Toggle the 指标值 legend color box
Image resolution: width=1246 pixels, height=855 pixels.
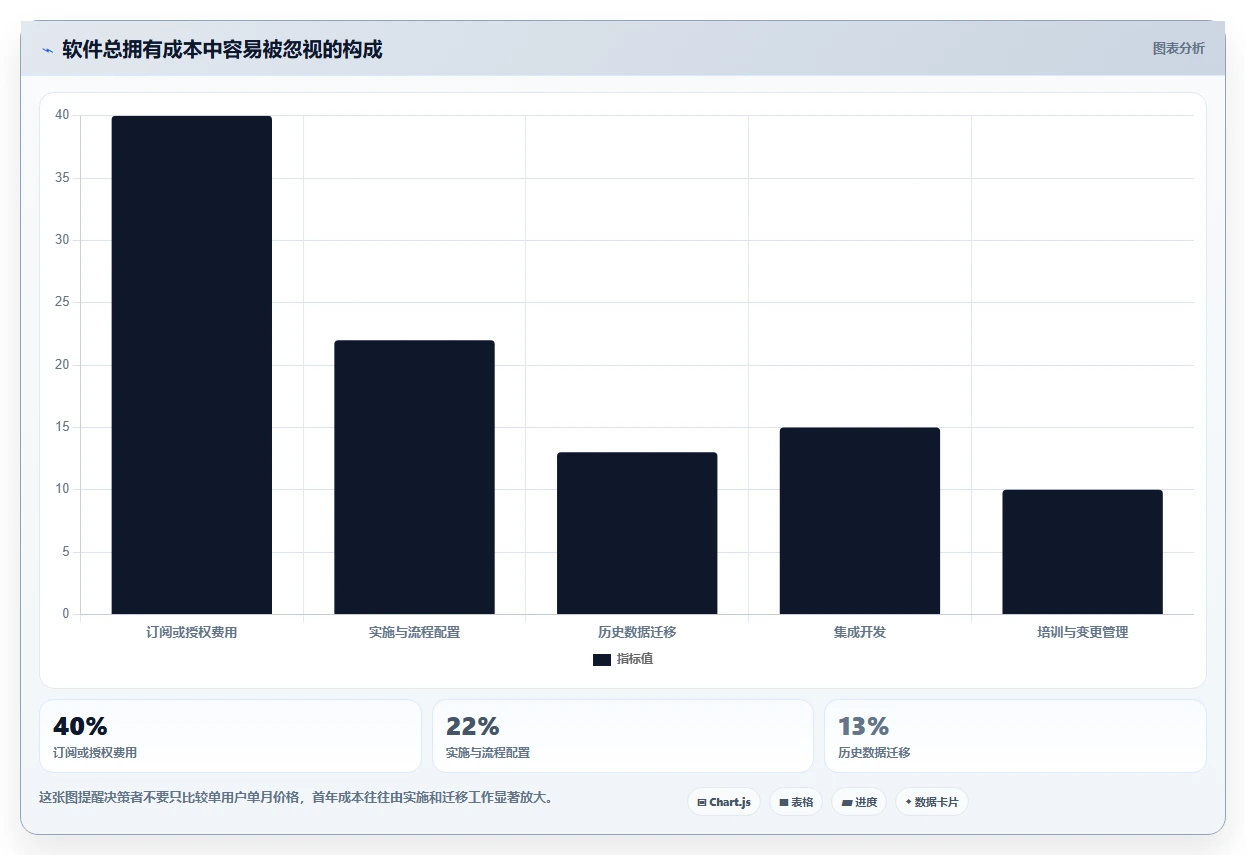602,659
